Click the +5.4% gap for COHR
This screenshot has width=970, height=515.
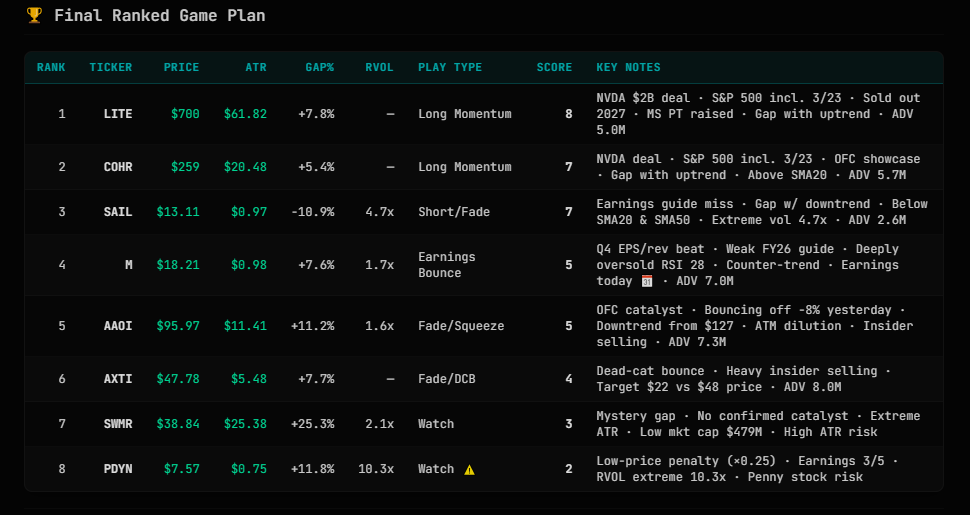(317, 167)
